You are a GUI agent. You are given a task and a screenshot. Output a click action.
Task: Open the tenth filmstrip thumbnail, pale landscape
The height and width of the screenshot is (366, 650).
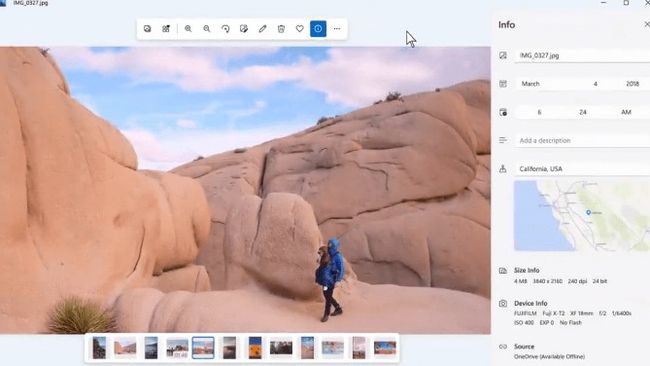(333, 347)
